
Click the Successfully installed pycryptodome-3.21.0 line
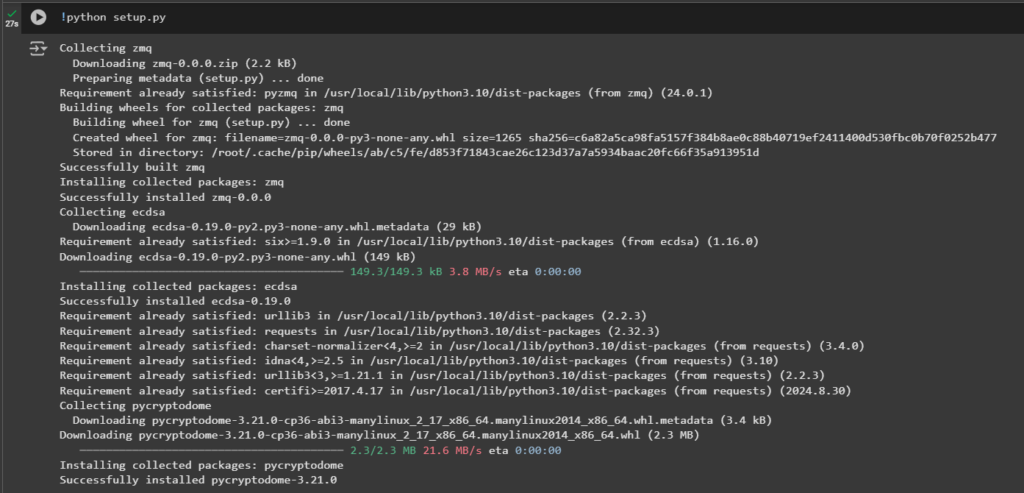click(198, 481)
